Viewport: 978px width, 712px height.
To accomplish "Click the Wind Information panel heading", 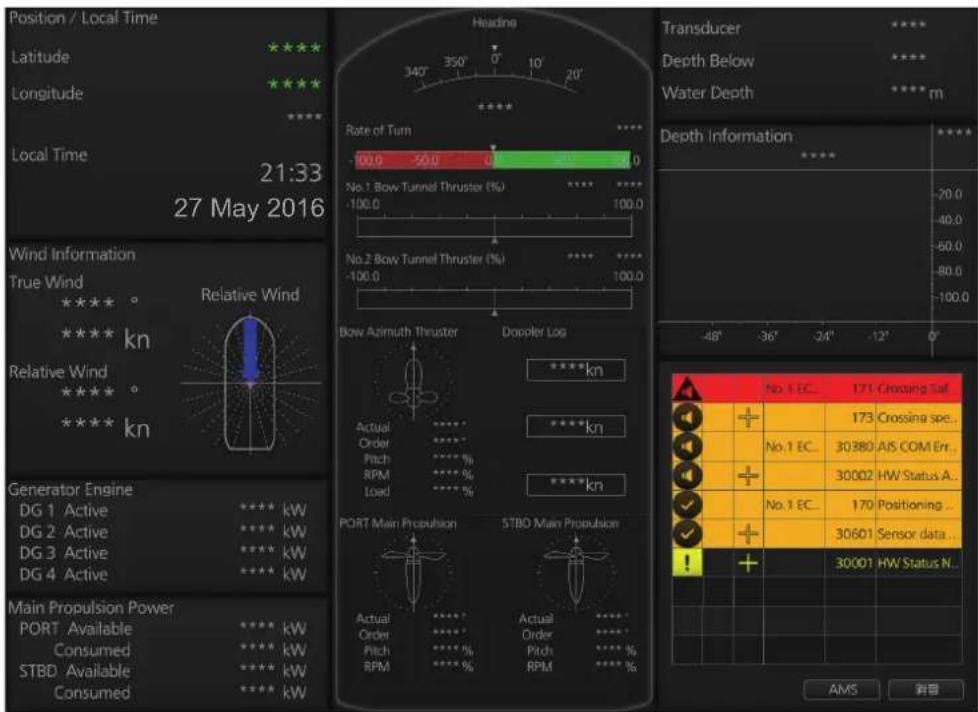I will 72,254.
